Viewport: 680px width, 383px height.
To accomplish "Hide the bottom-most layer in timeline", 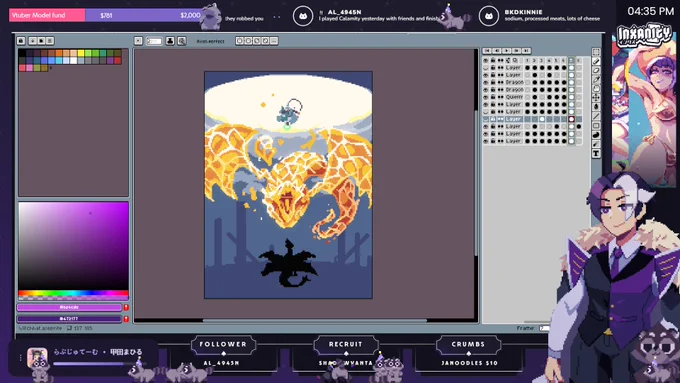I will tap(486, 141).
